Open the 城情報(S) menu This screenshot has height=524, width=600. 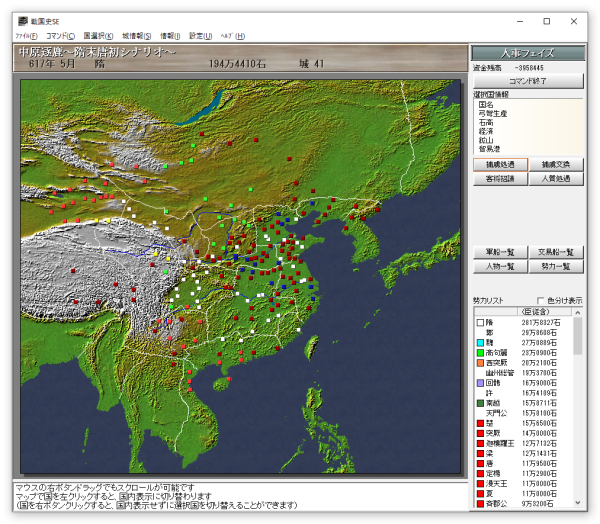[135, 36]
